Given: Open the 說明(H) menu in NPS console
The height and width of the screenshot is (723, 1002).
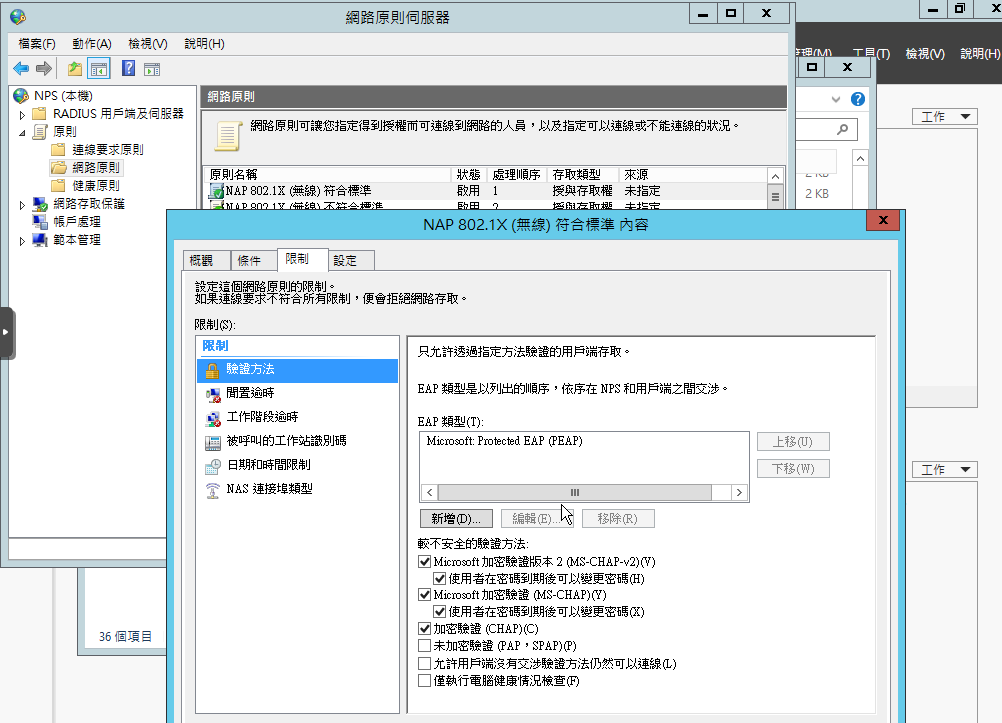Looking at the screenshot, I should coord(204,43).
